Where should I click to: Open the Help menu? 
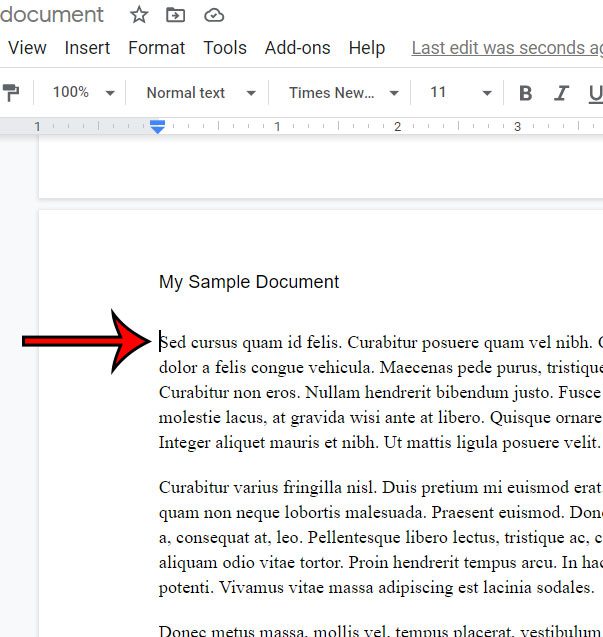(x=367, y=48)
